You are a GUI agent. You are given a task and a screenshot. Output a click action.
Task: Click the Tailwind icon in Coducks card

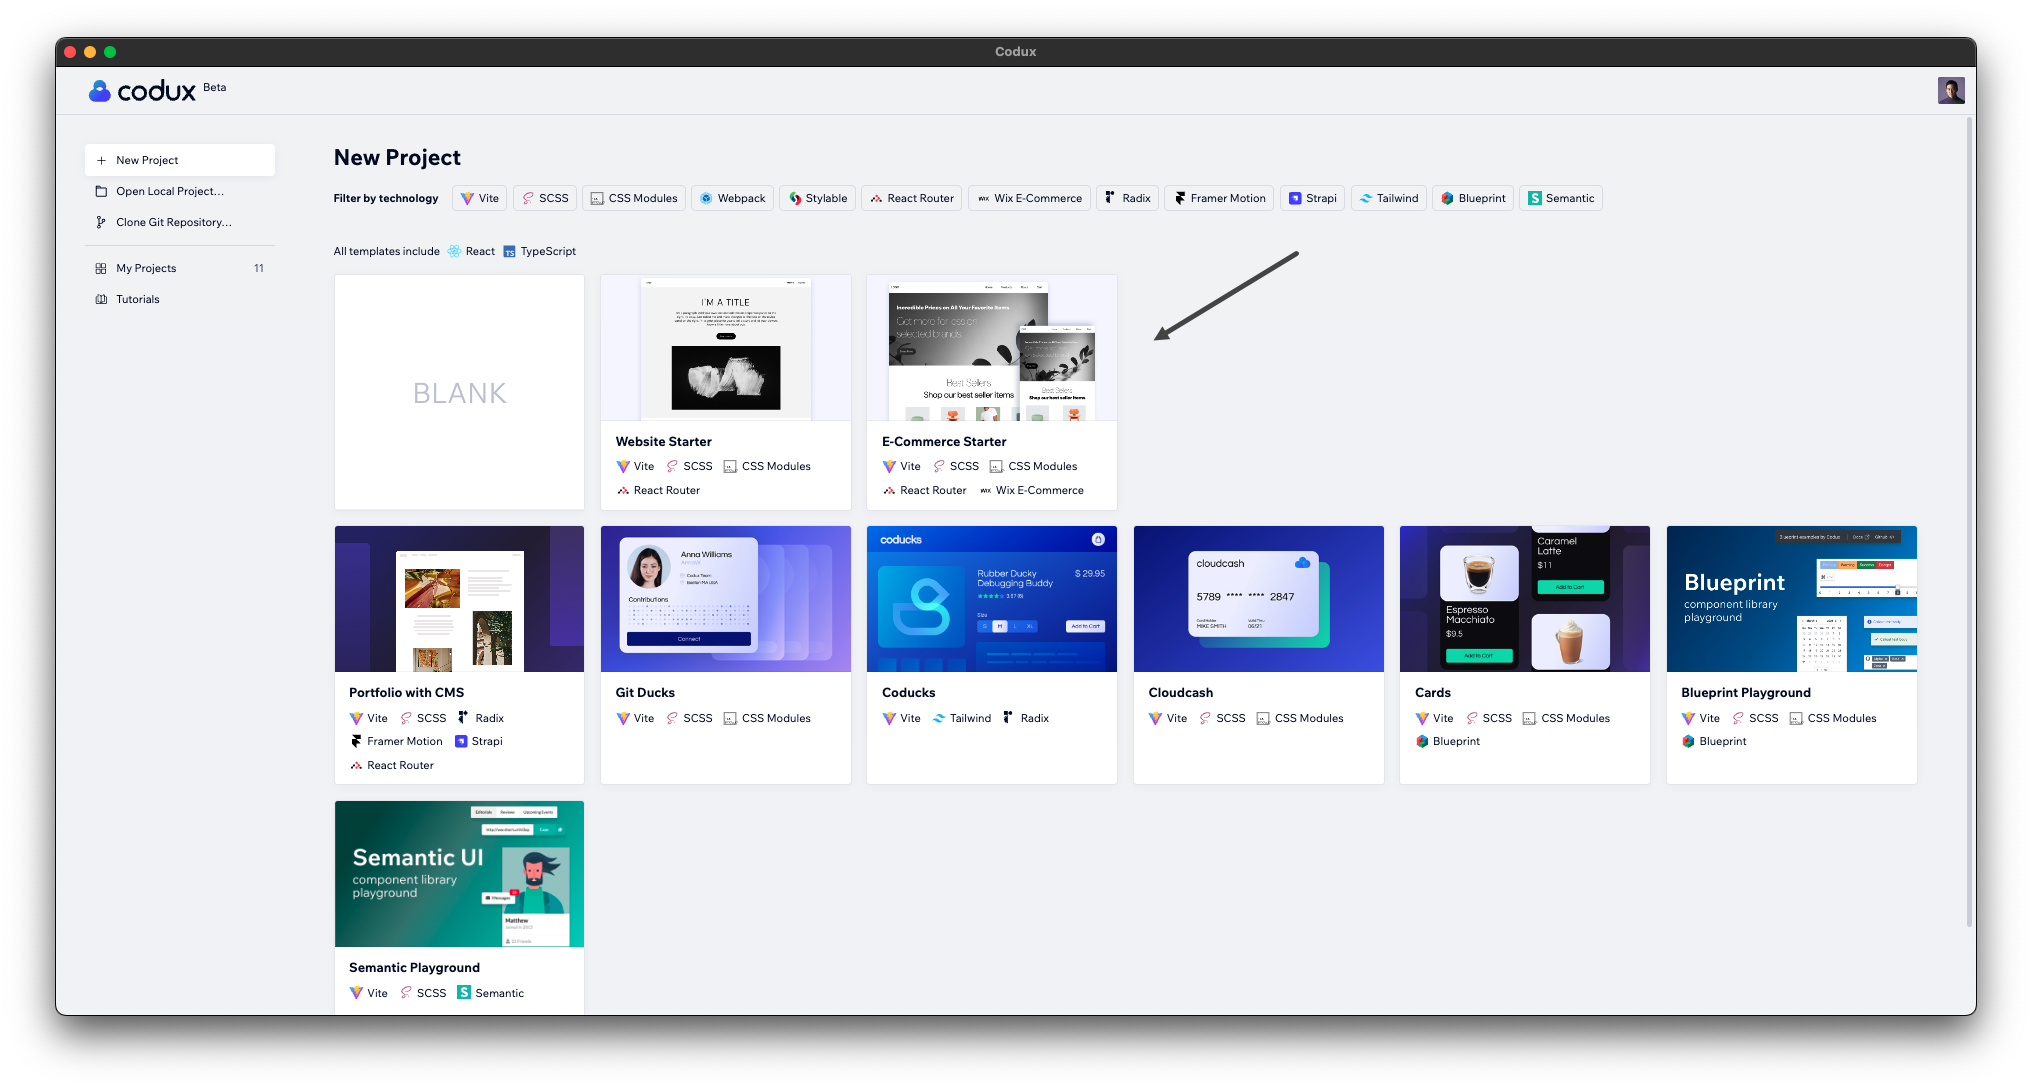tap(939, 718)
